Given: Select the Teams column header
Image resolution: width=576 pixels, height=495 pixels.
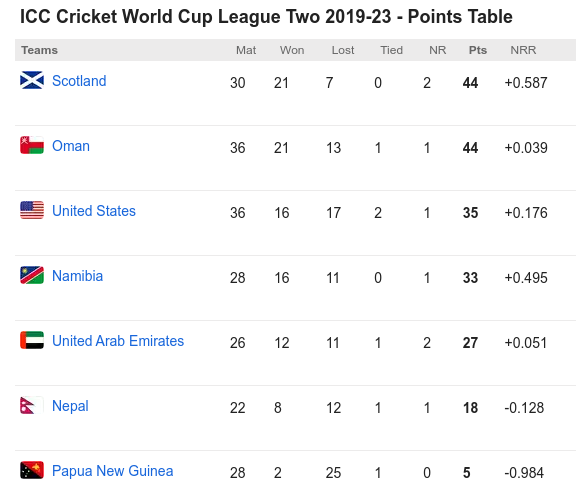Looking at the screenshot, I should [x=39, y=50].
